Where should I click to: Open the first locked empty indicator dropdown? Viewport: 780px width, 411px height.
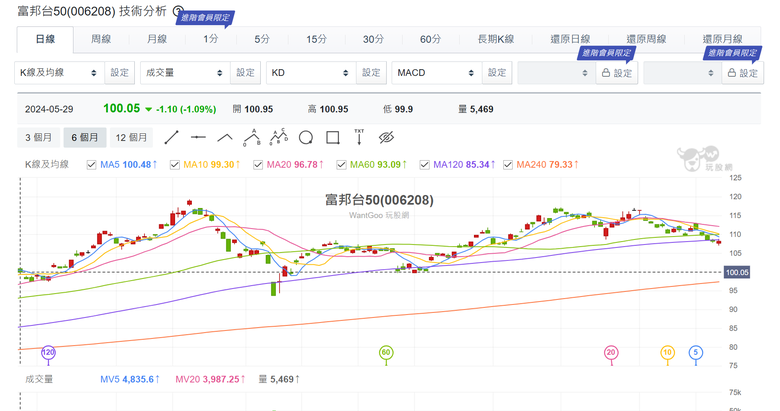coord(556,73)
